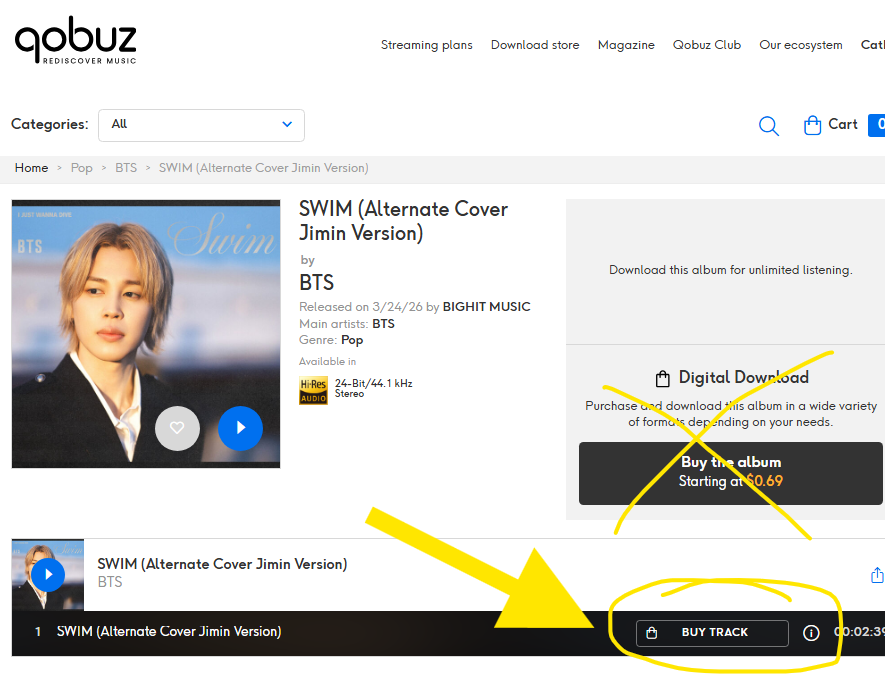
Task: Open BTS artist name link
Action: pyautogui.click(x=316, y=282)
